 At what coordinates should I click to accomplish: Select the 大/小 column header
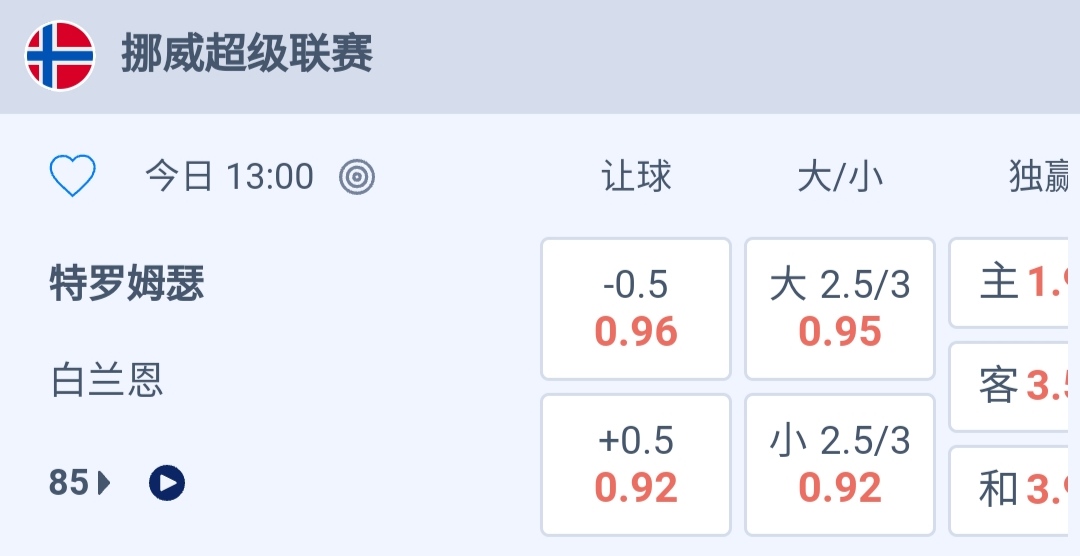point(840,177)
